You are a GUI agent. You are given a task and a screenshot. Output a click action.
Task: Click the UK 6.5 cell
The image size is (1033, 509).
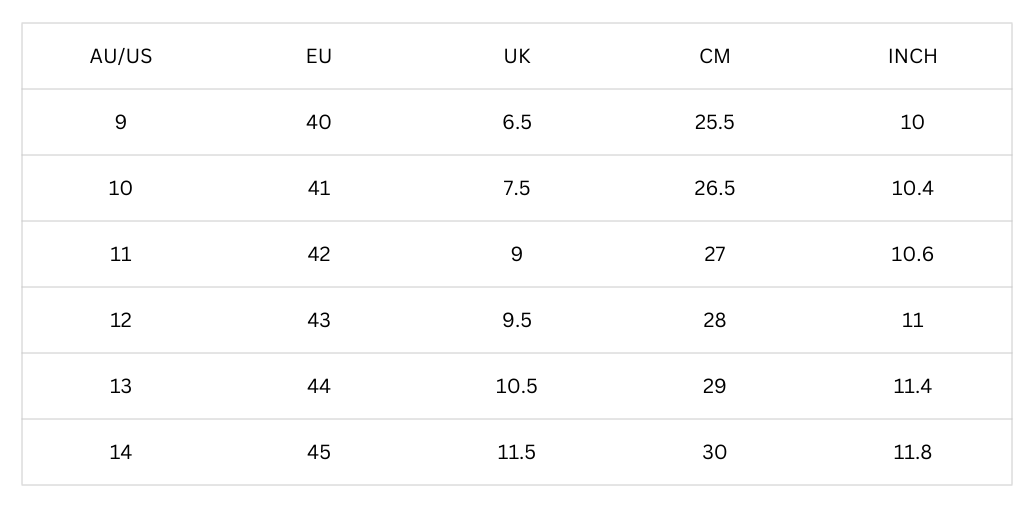516,122
